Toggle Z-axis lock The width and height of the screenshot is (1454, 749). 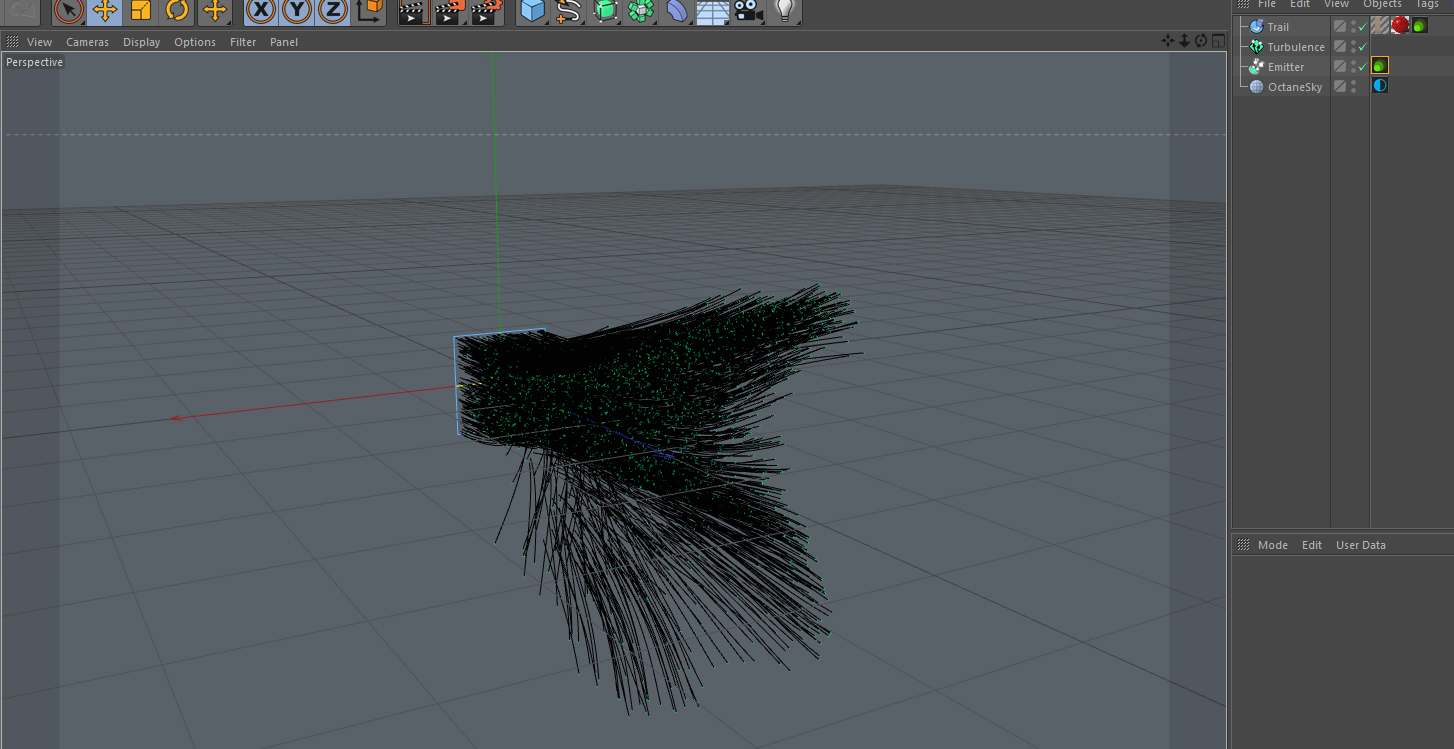333,11
